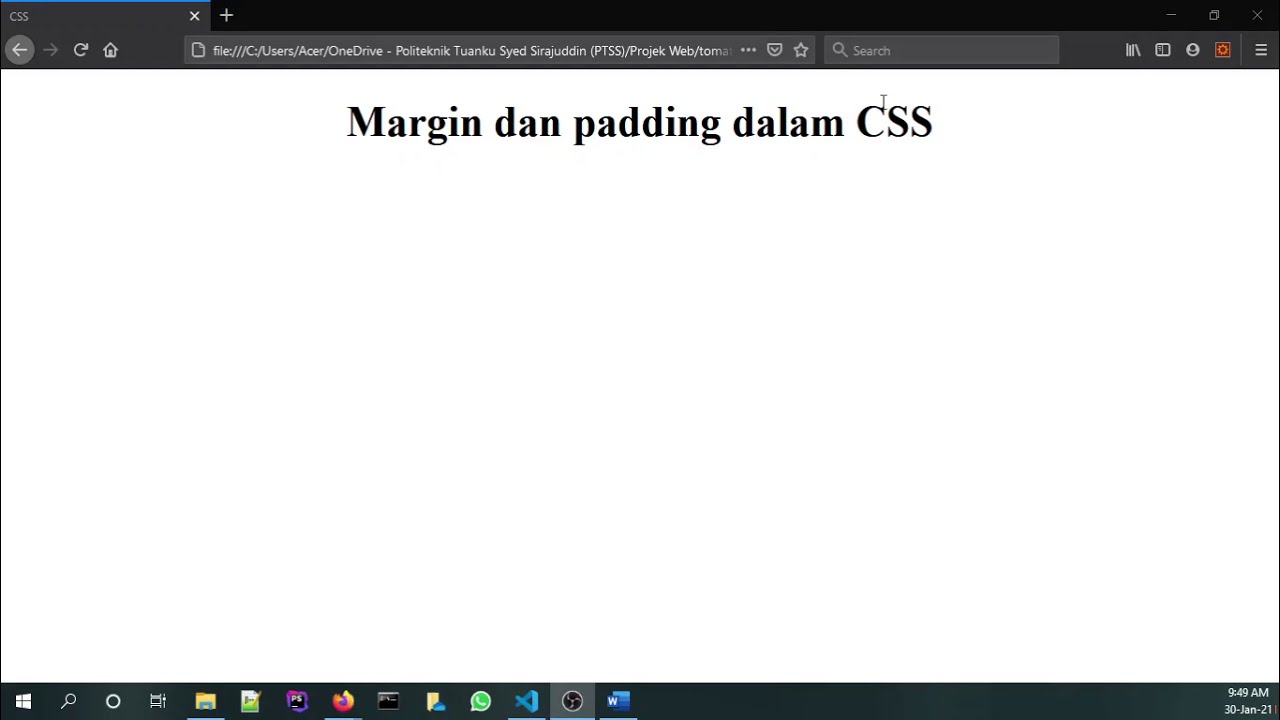Open the Firefox account menu
This screenshot has width=1280, height=720.
tap(1193, 50)
